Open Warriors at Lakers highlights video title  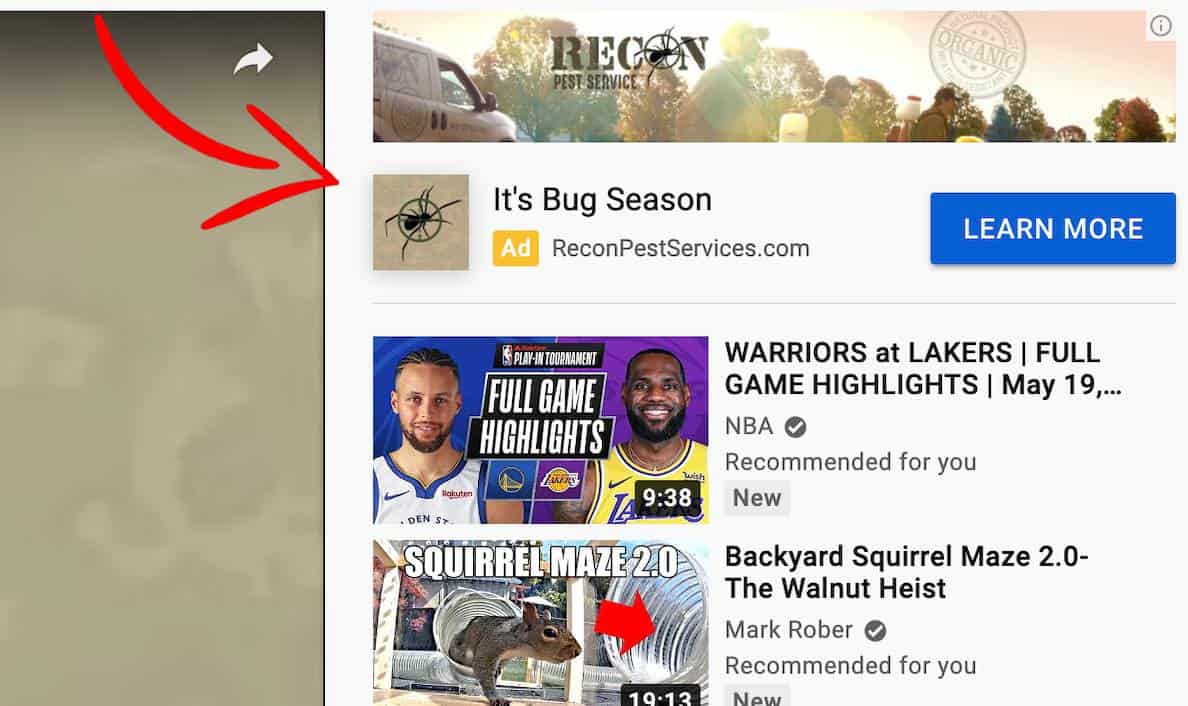pyautogui.click(x=923, y=369)
